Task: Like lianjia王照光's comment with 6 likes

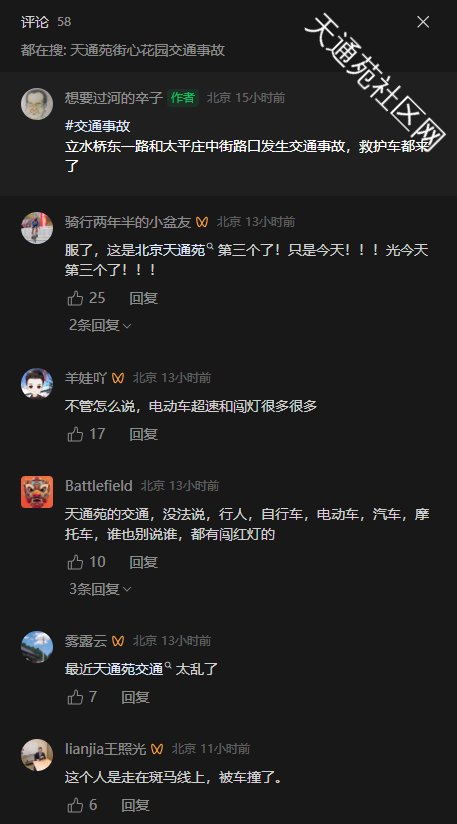Action: click(76, 805)
